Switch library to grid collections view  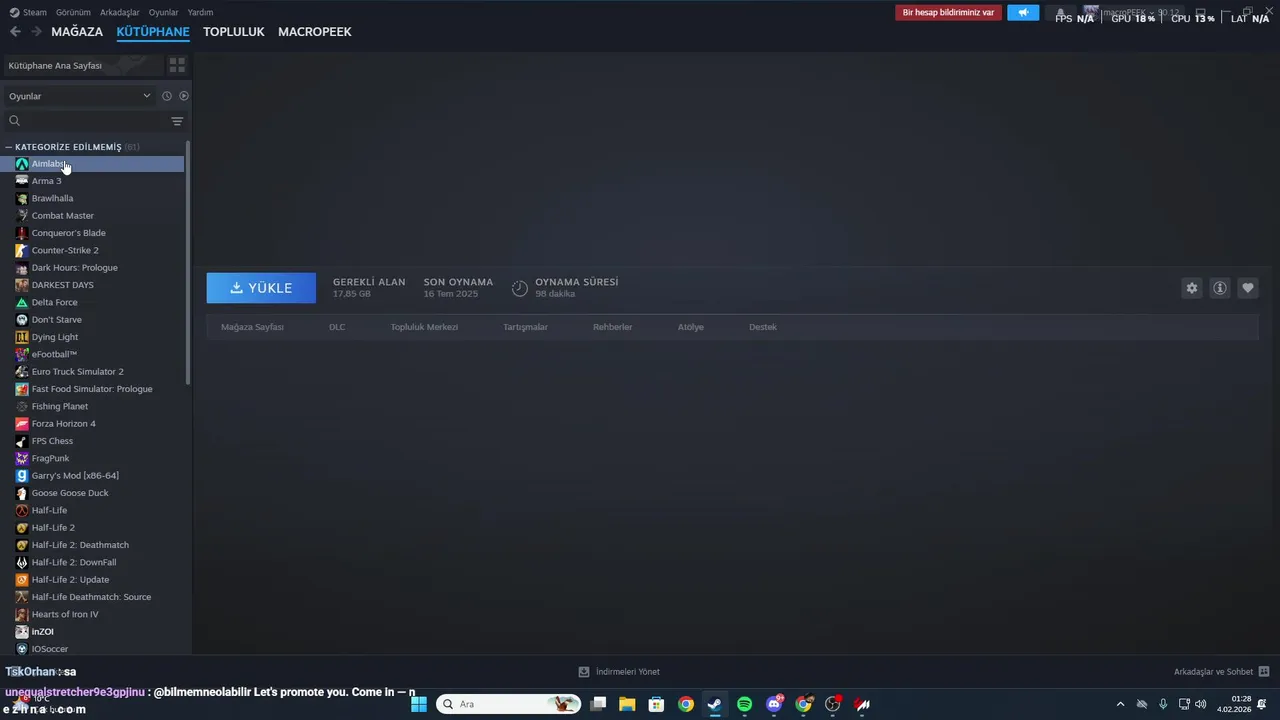(177, 65)
